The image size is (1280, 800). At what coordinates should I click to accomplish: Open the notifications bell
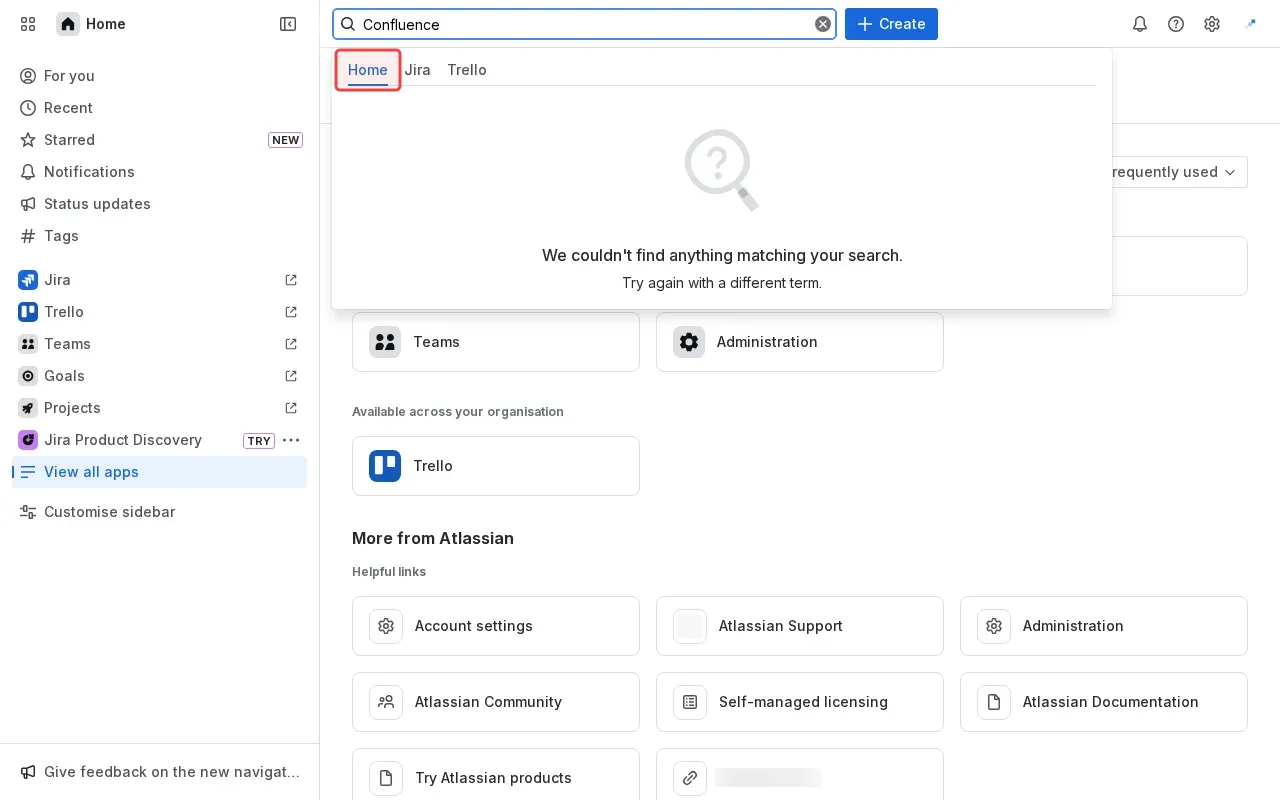[1140, 24]
